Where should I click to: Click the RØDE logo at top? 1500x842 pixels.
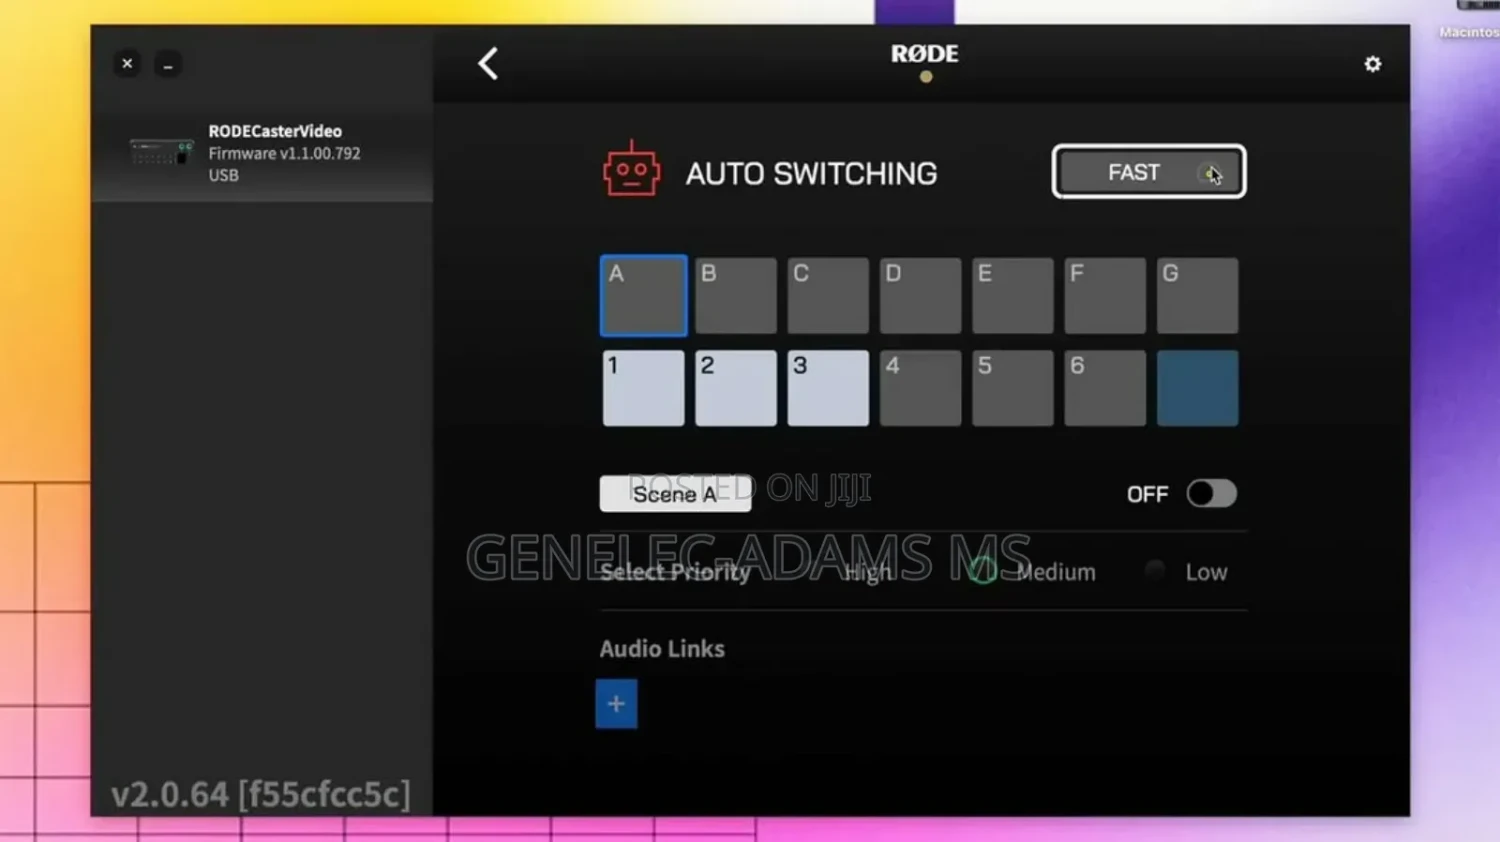pos(924,54)
